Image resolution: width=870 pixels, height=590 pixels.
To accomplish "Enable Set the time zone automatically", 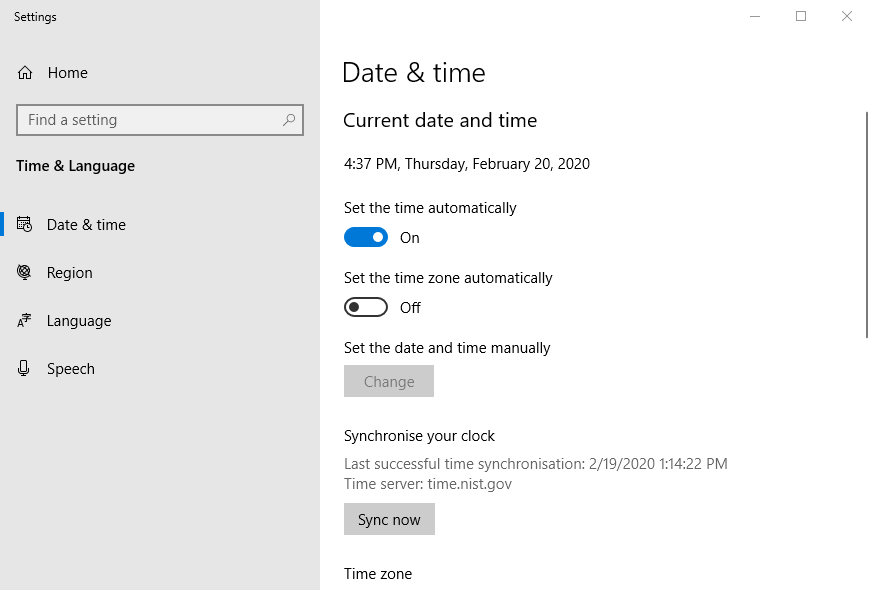I will (366, 307).
